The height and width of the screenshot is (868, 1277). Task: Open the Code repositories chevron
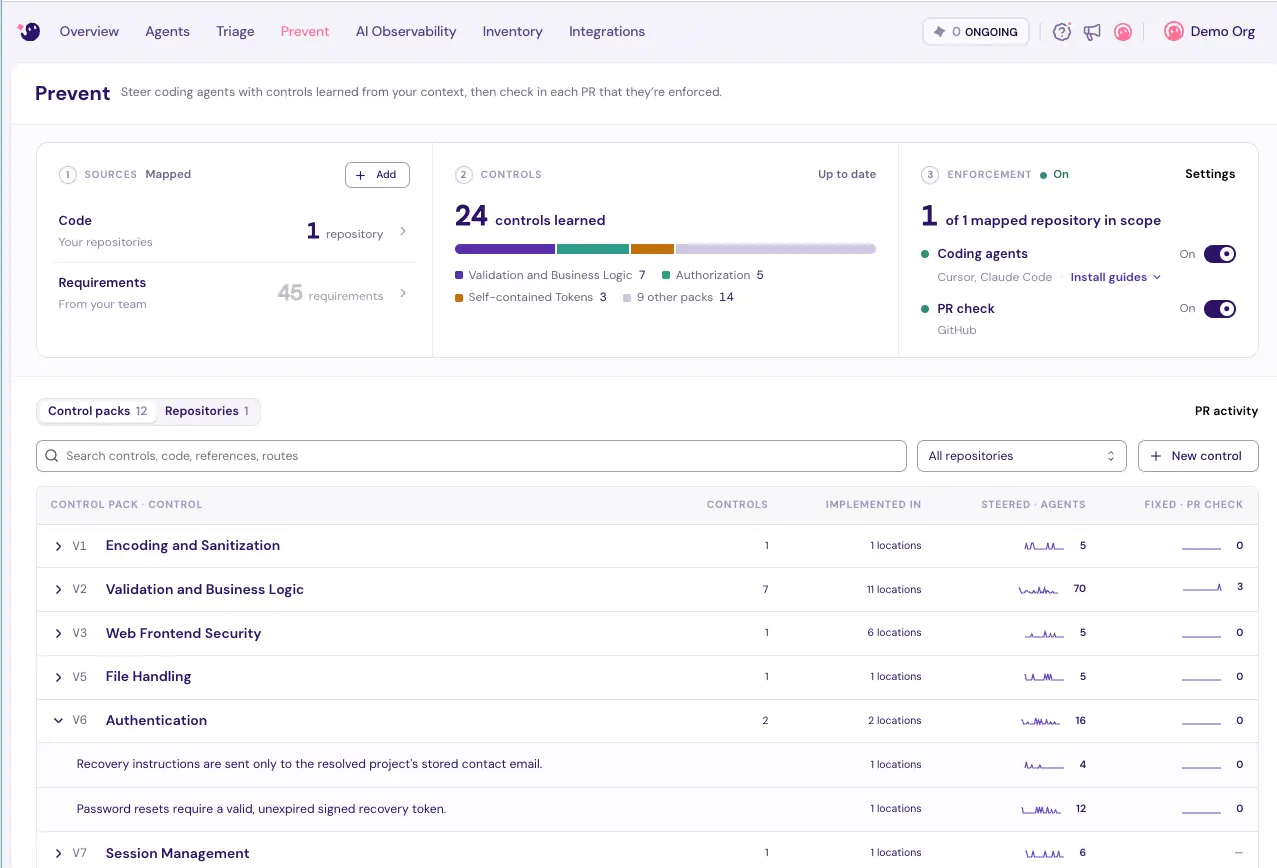(x=403, y=231)
